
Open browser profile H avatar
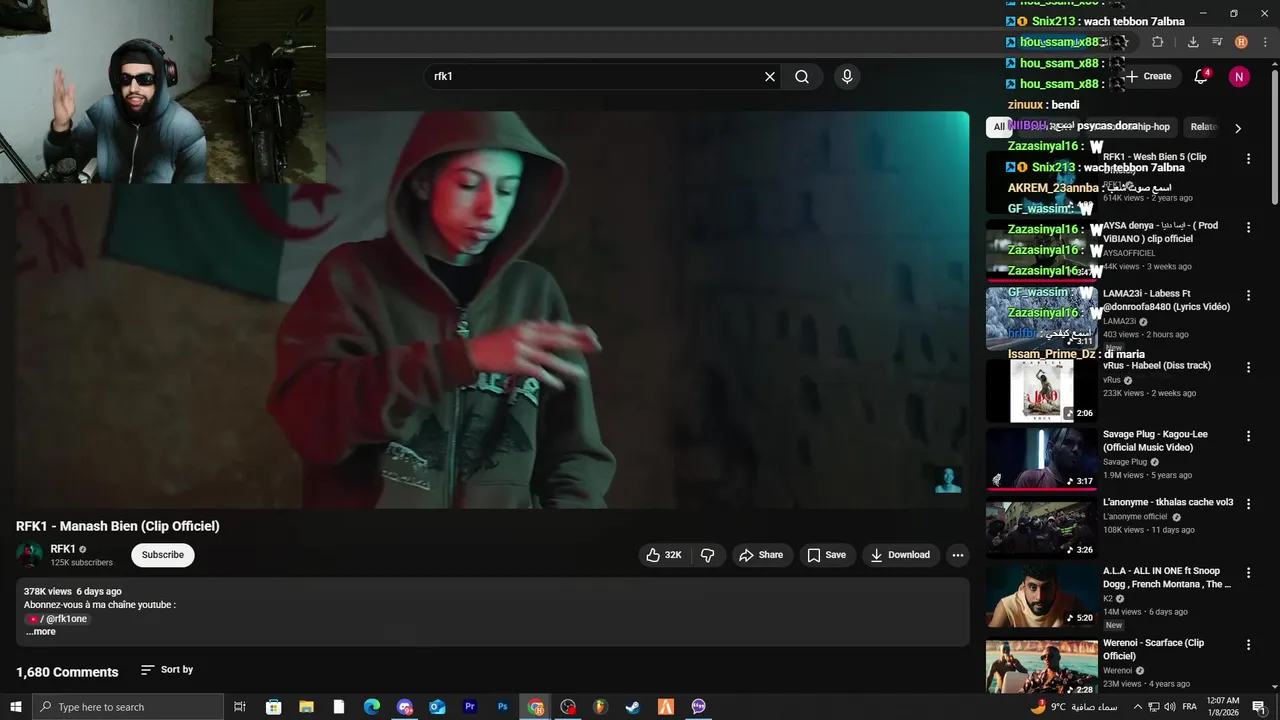click(x=1241, y=42)
